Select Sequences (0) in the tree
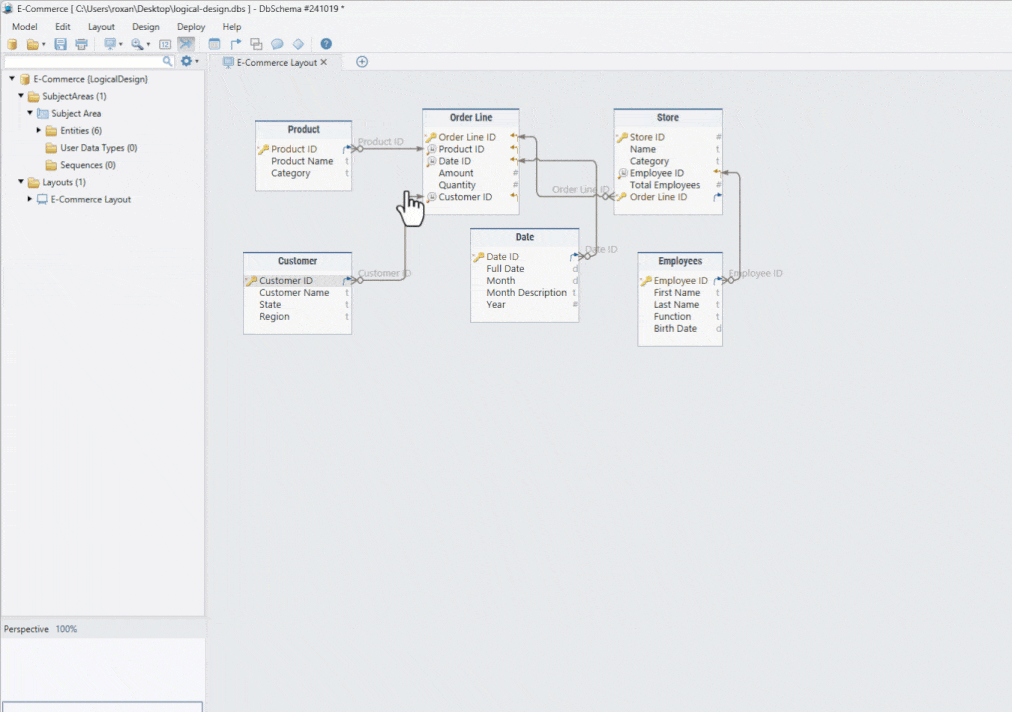The height and width of the screenshot is (712, 1012). pos(88,165)
